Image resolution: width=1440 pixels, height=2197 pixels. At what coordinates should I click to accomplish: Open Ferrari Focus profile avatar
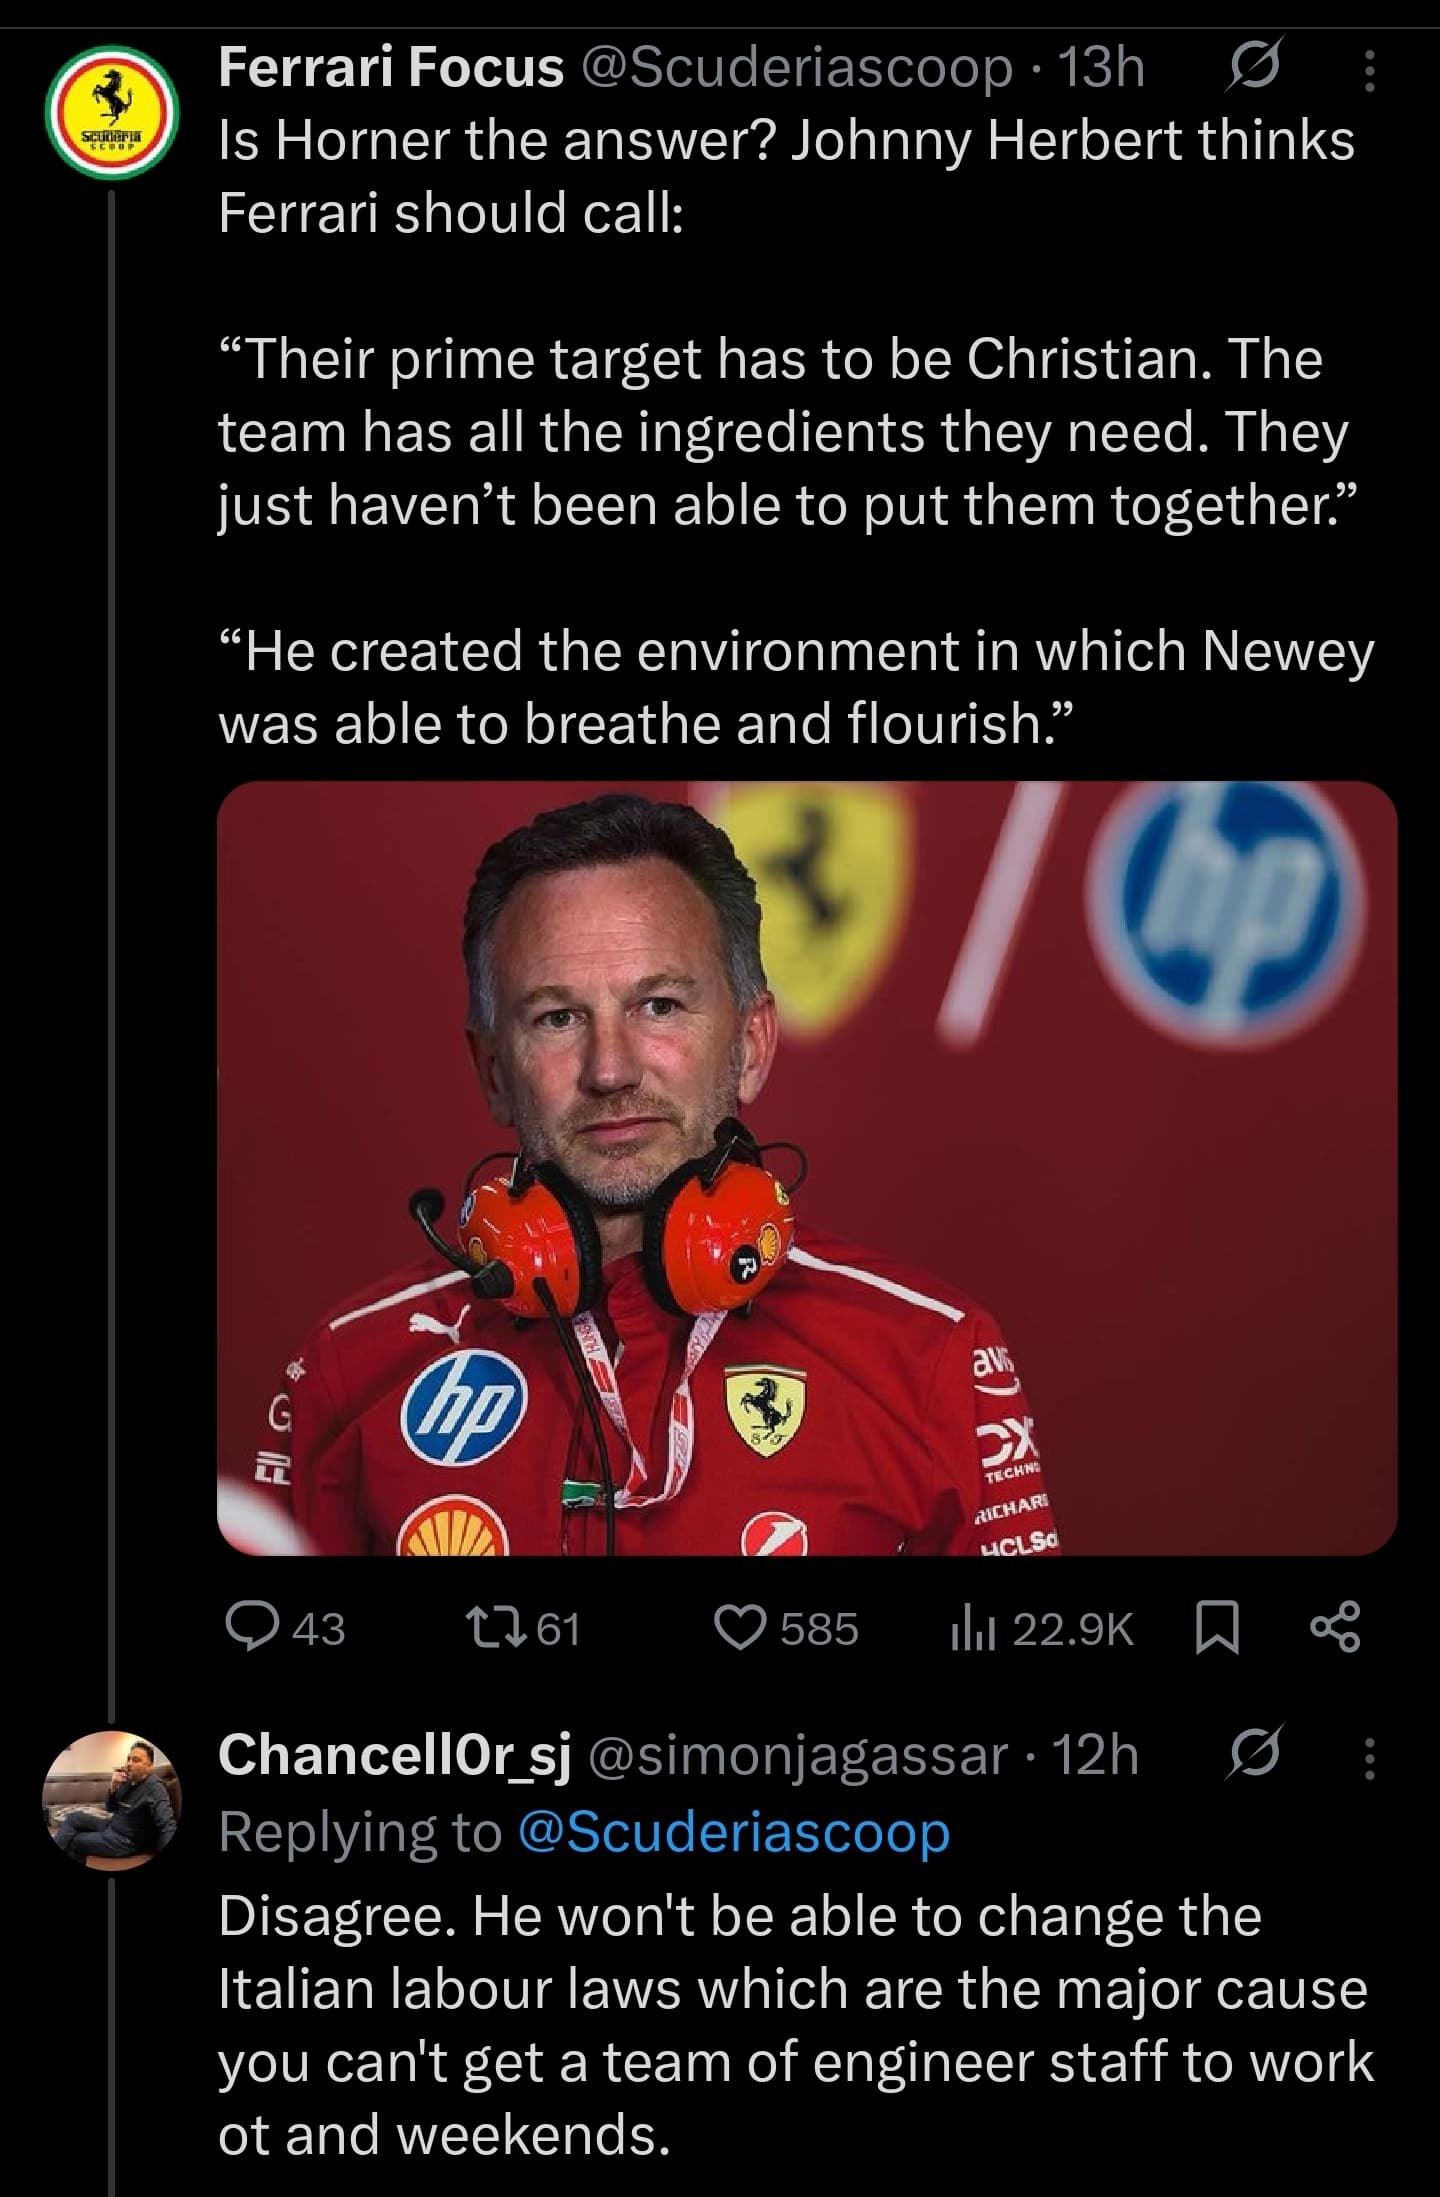click(110, 110)
